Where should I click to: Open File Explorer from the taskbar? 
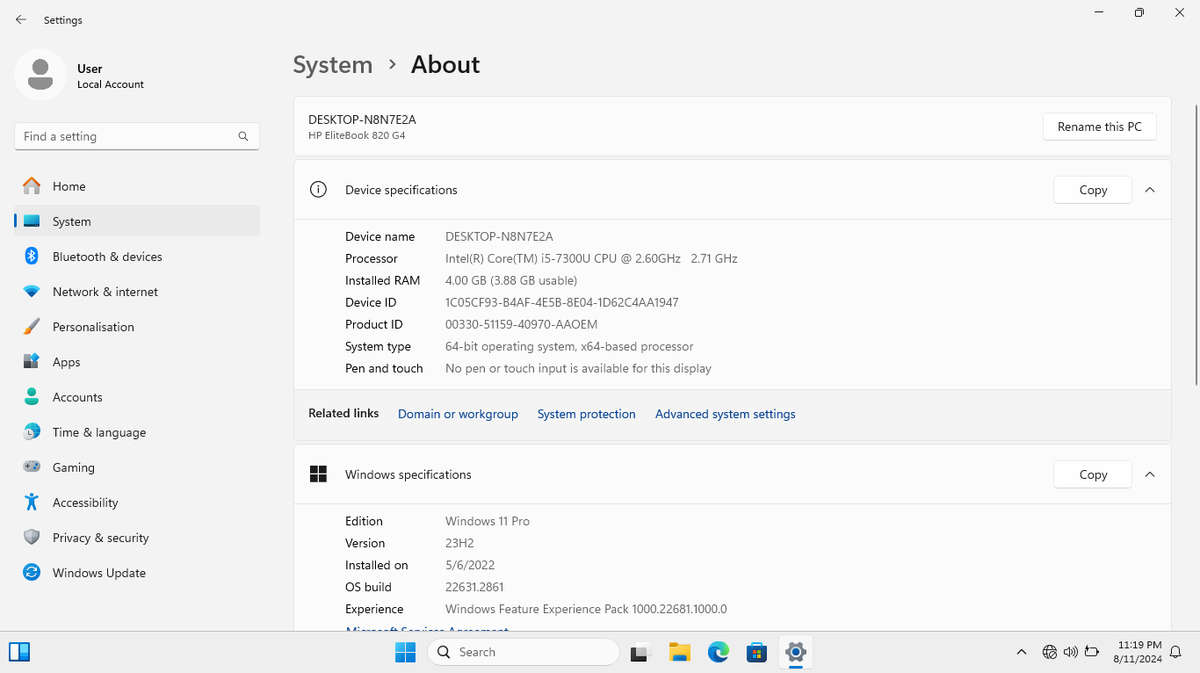679,652
